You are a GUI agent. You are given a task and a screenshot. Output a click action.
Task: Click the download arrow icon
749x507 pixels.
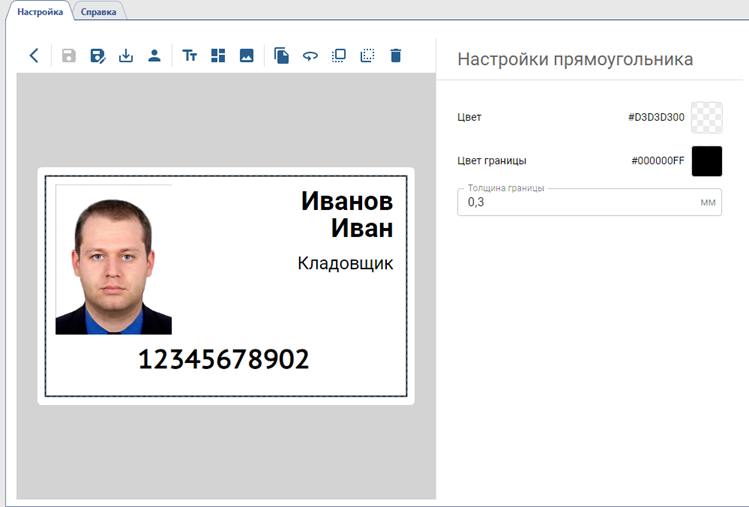[x=126, y=56]
